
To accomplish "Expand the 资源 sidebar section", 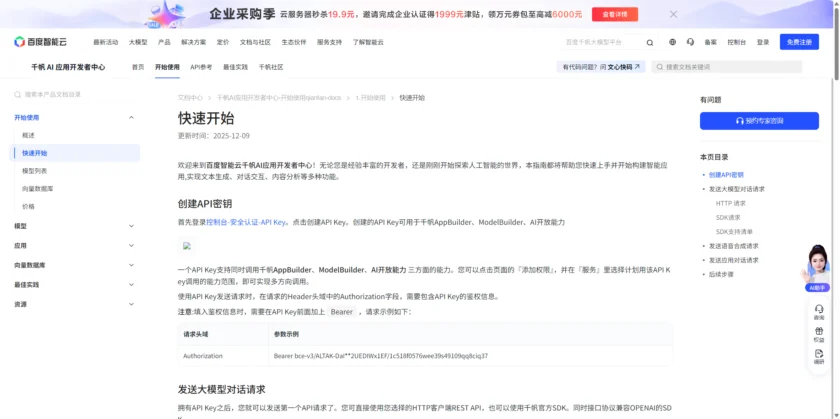I will point(131,304).
